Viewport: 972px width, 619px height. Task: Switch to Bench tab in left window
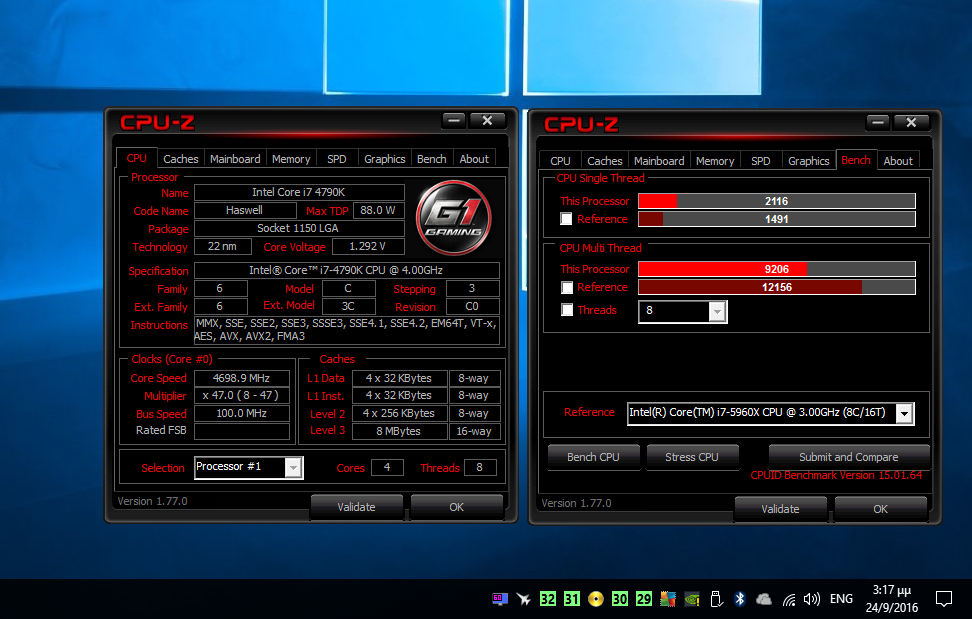pos(431,159)
